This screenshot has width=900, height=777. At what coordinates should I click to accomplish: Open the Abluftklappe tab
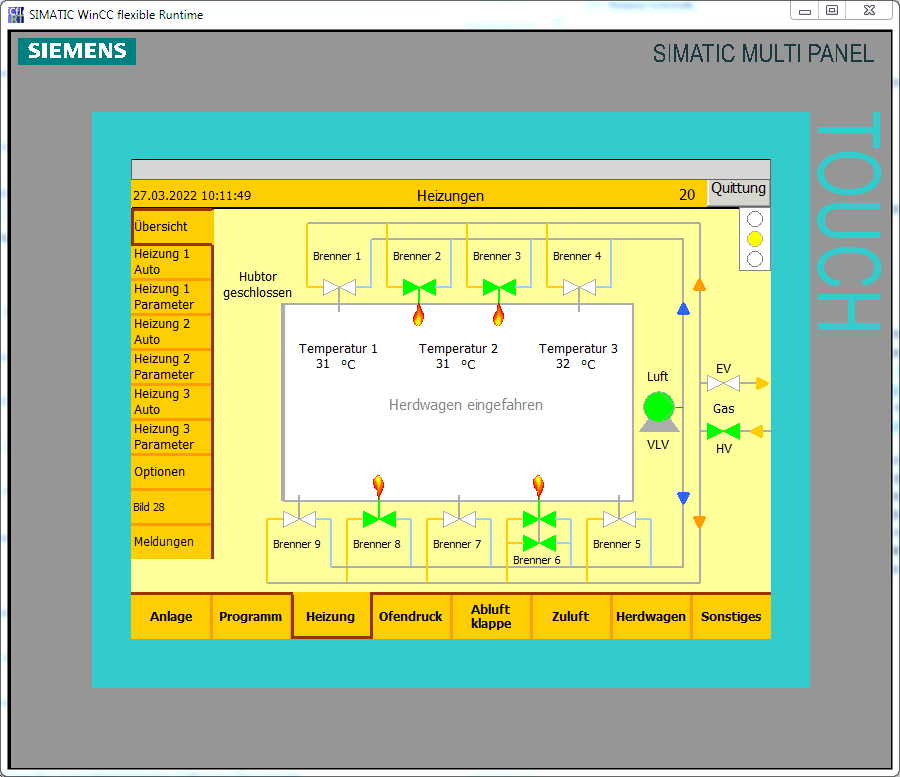(491, 616)
